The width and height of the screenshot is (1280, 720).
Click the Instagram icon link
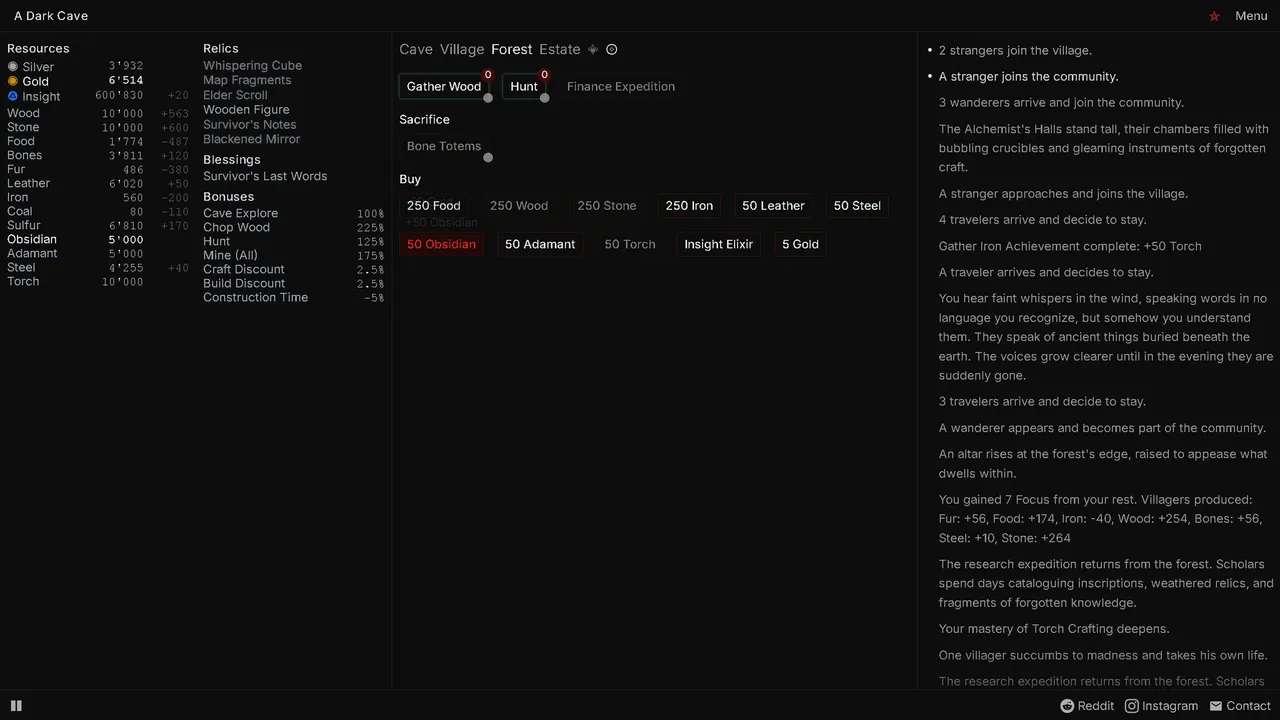[x=1132, y=705]
